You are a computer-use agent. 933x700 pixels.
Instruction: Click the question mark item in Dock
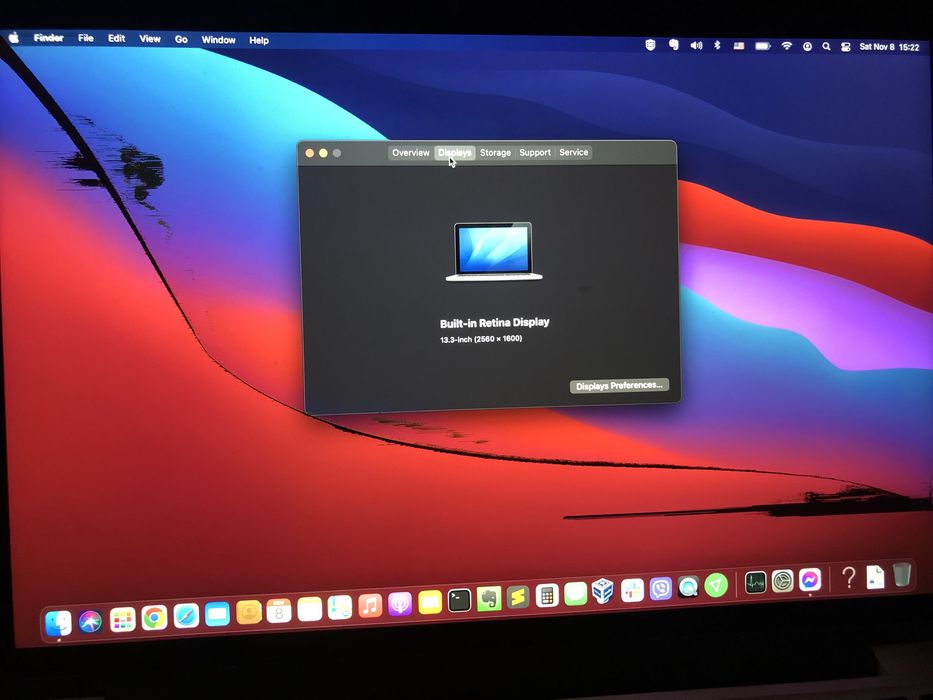(849, 577)
